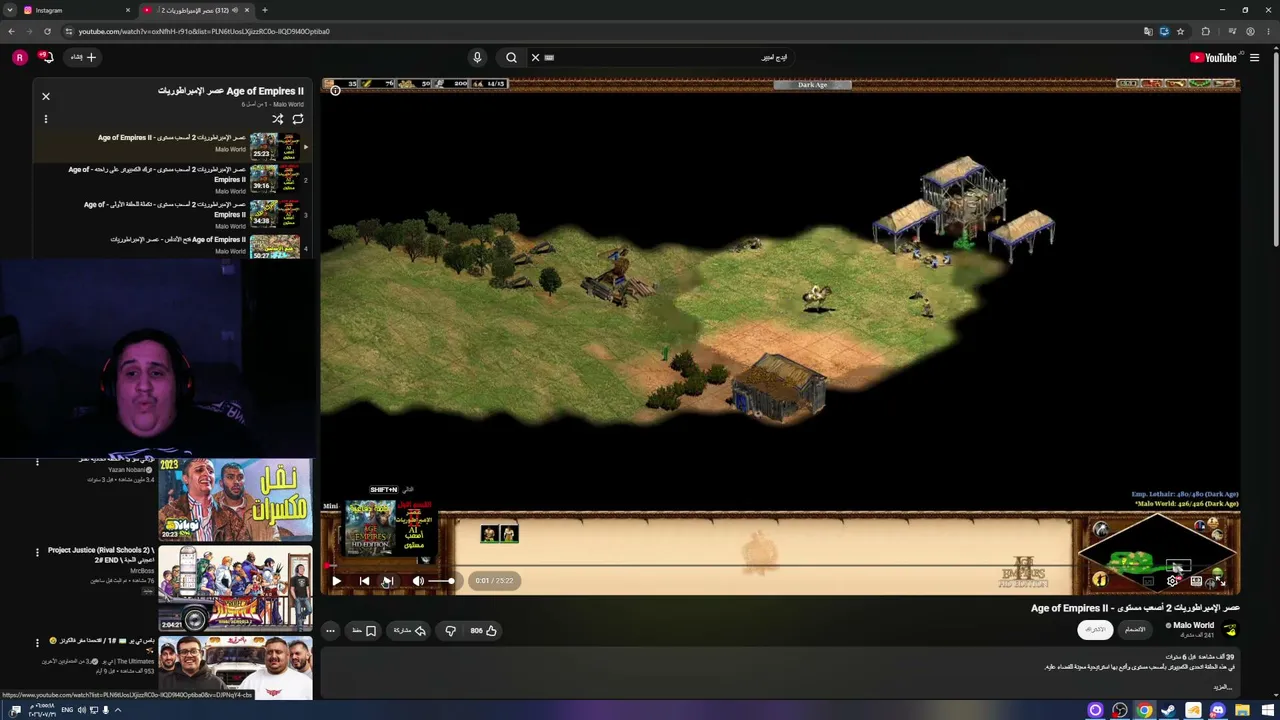Select the 39:16 video in playlist

173,180
